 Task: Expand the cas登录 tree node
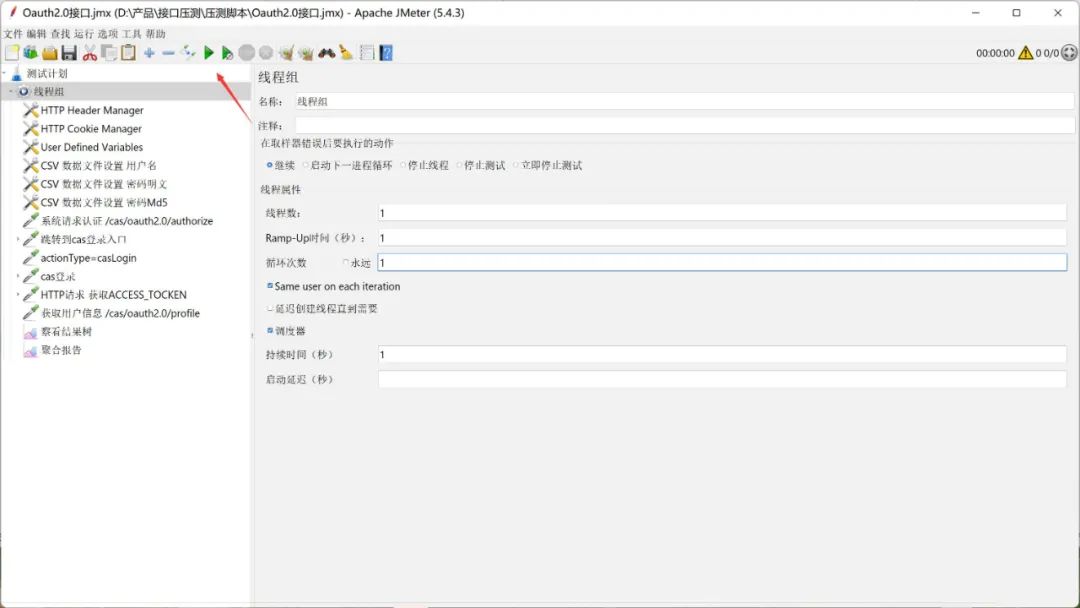click(x=18, y=276)
